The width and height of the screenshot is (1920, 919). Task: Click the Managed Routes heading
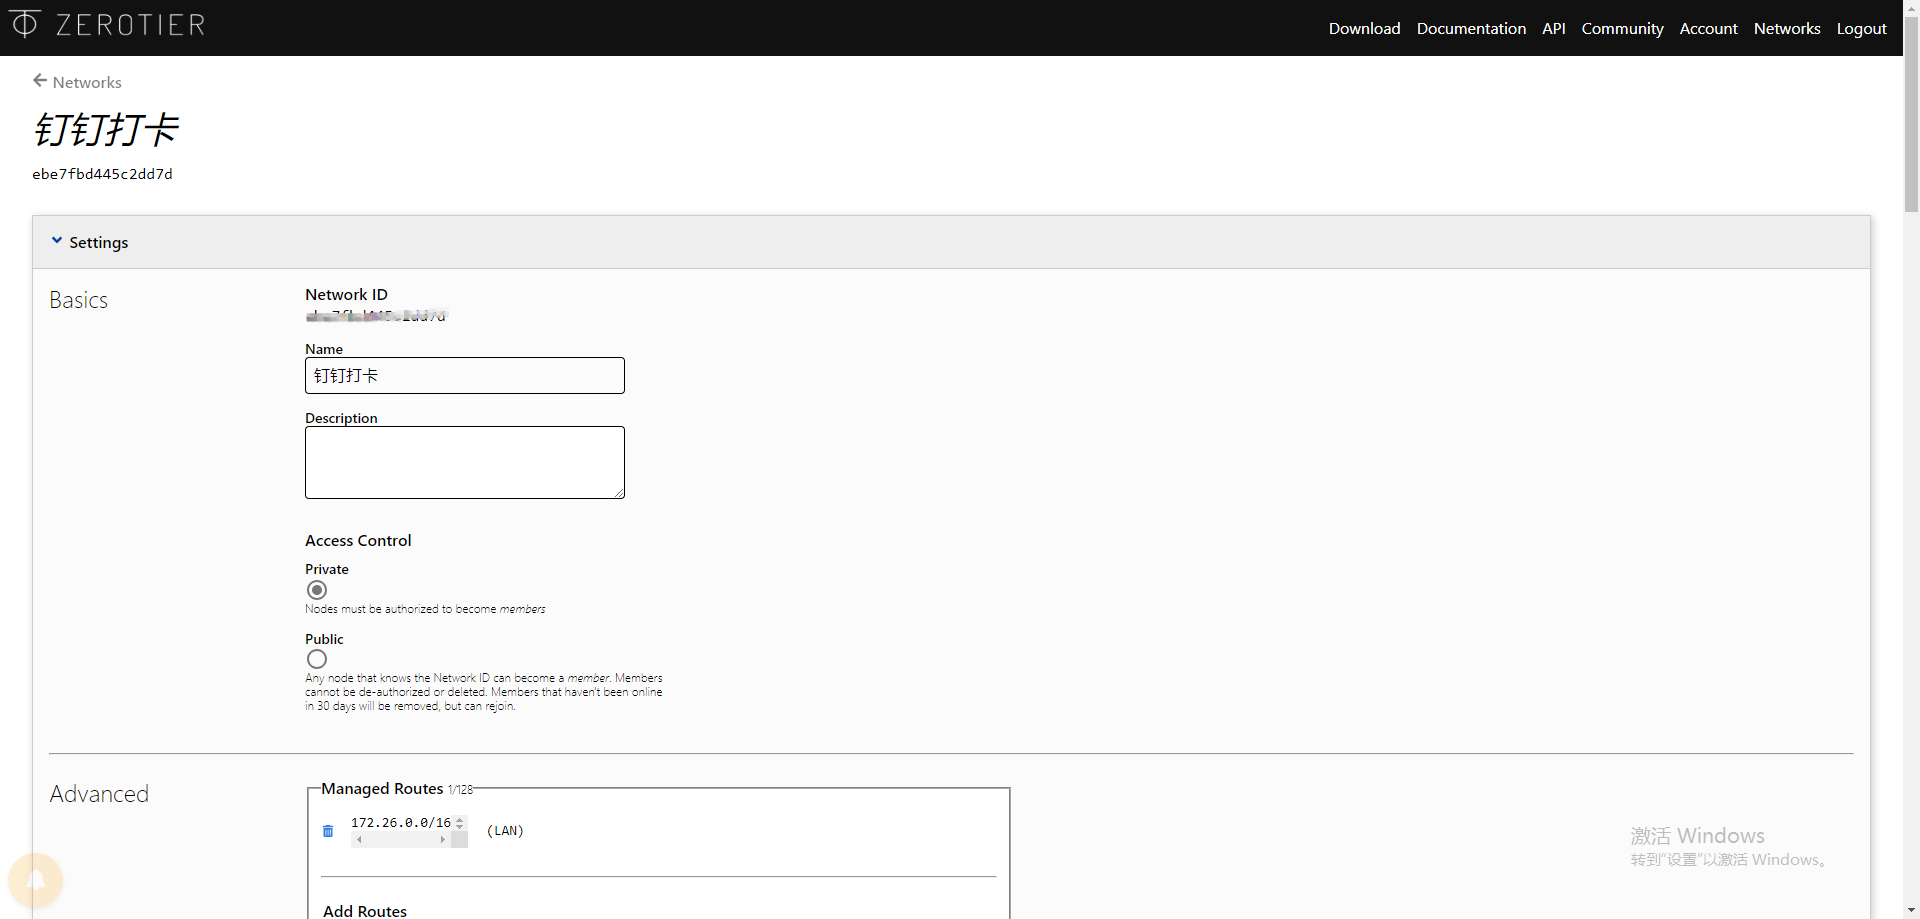[382, 789]
